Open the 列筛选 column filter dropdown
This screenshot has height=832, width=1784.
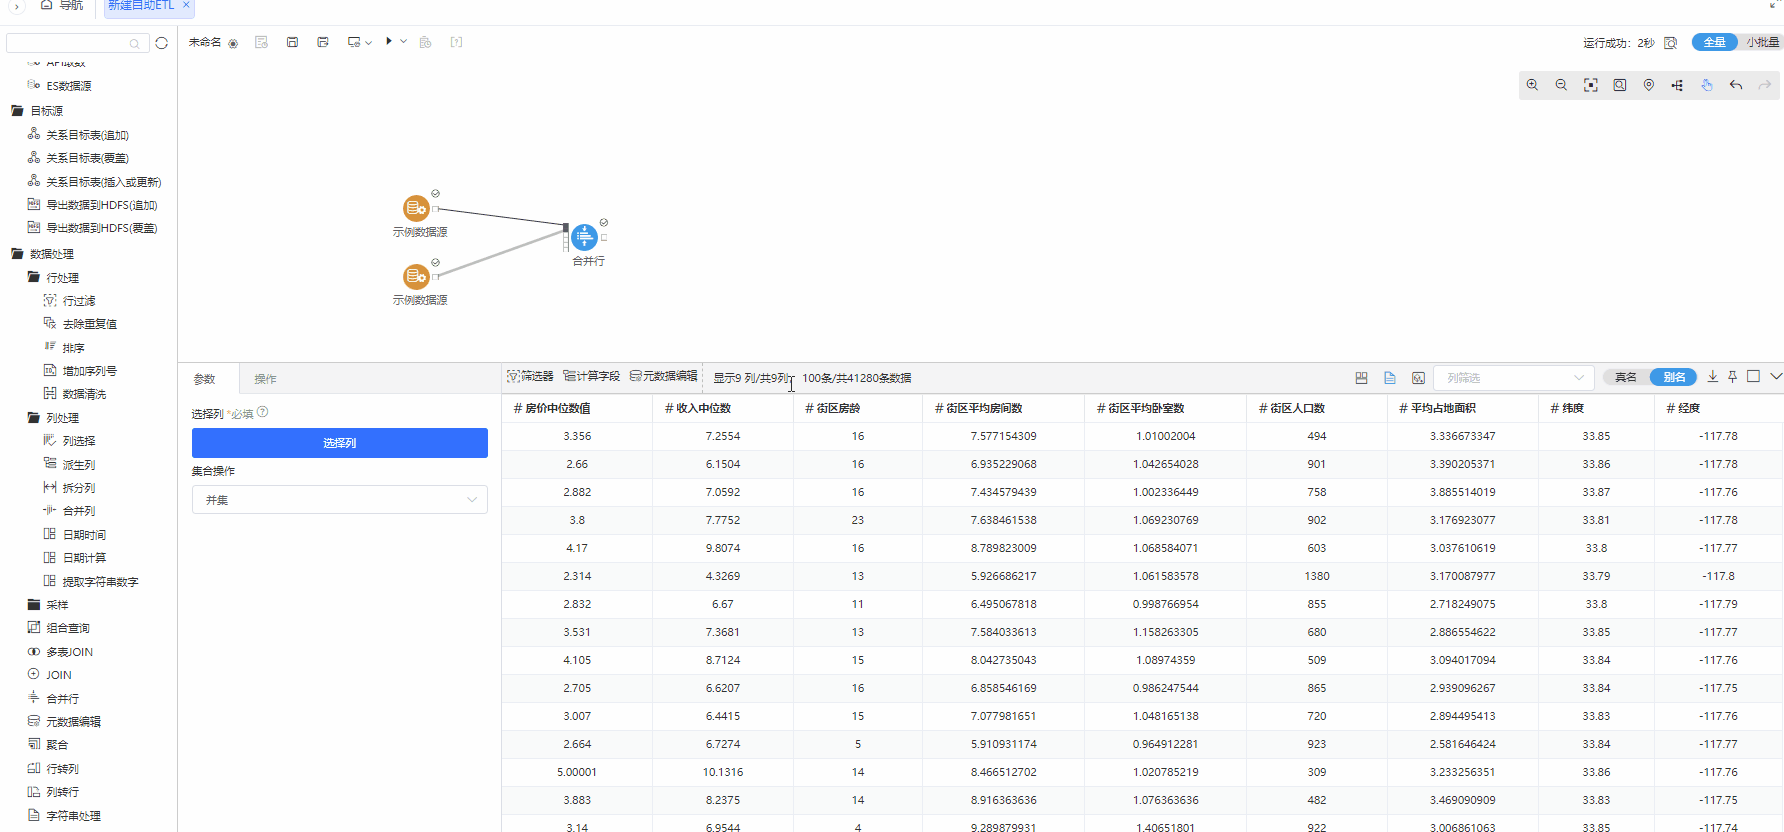tap(1515, 378)
